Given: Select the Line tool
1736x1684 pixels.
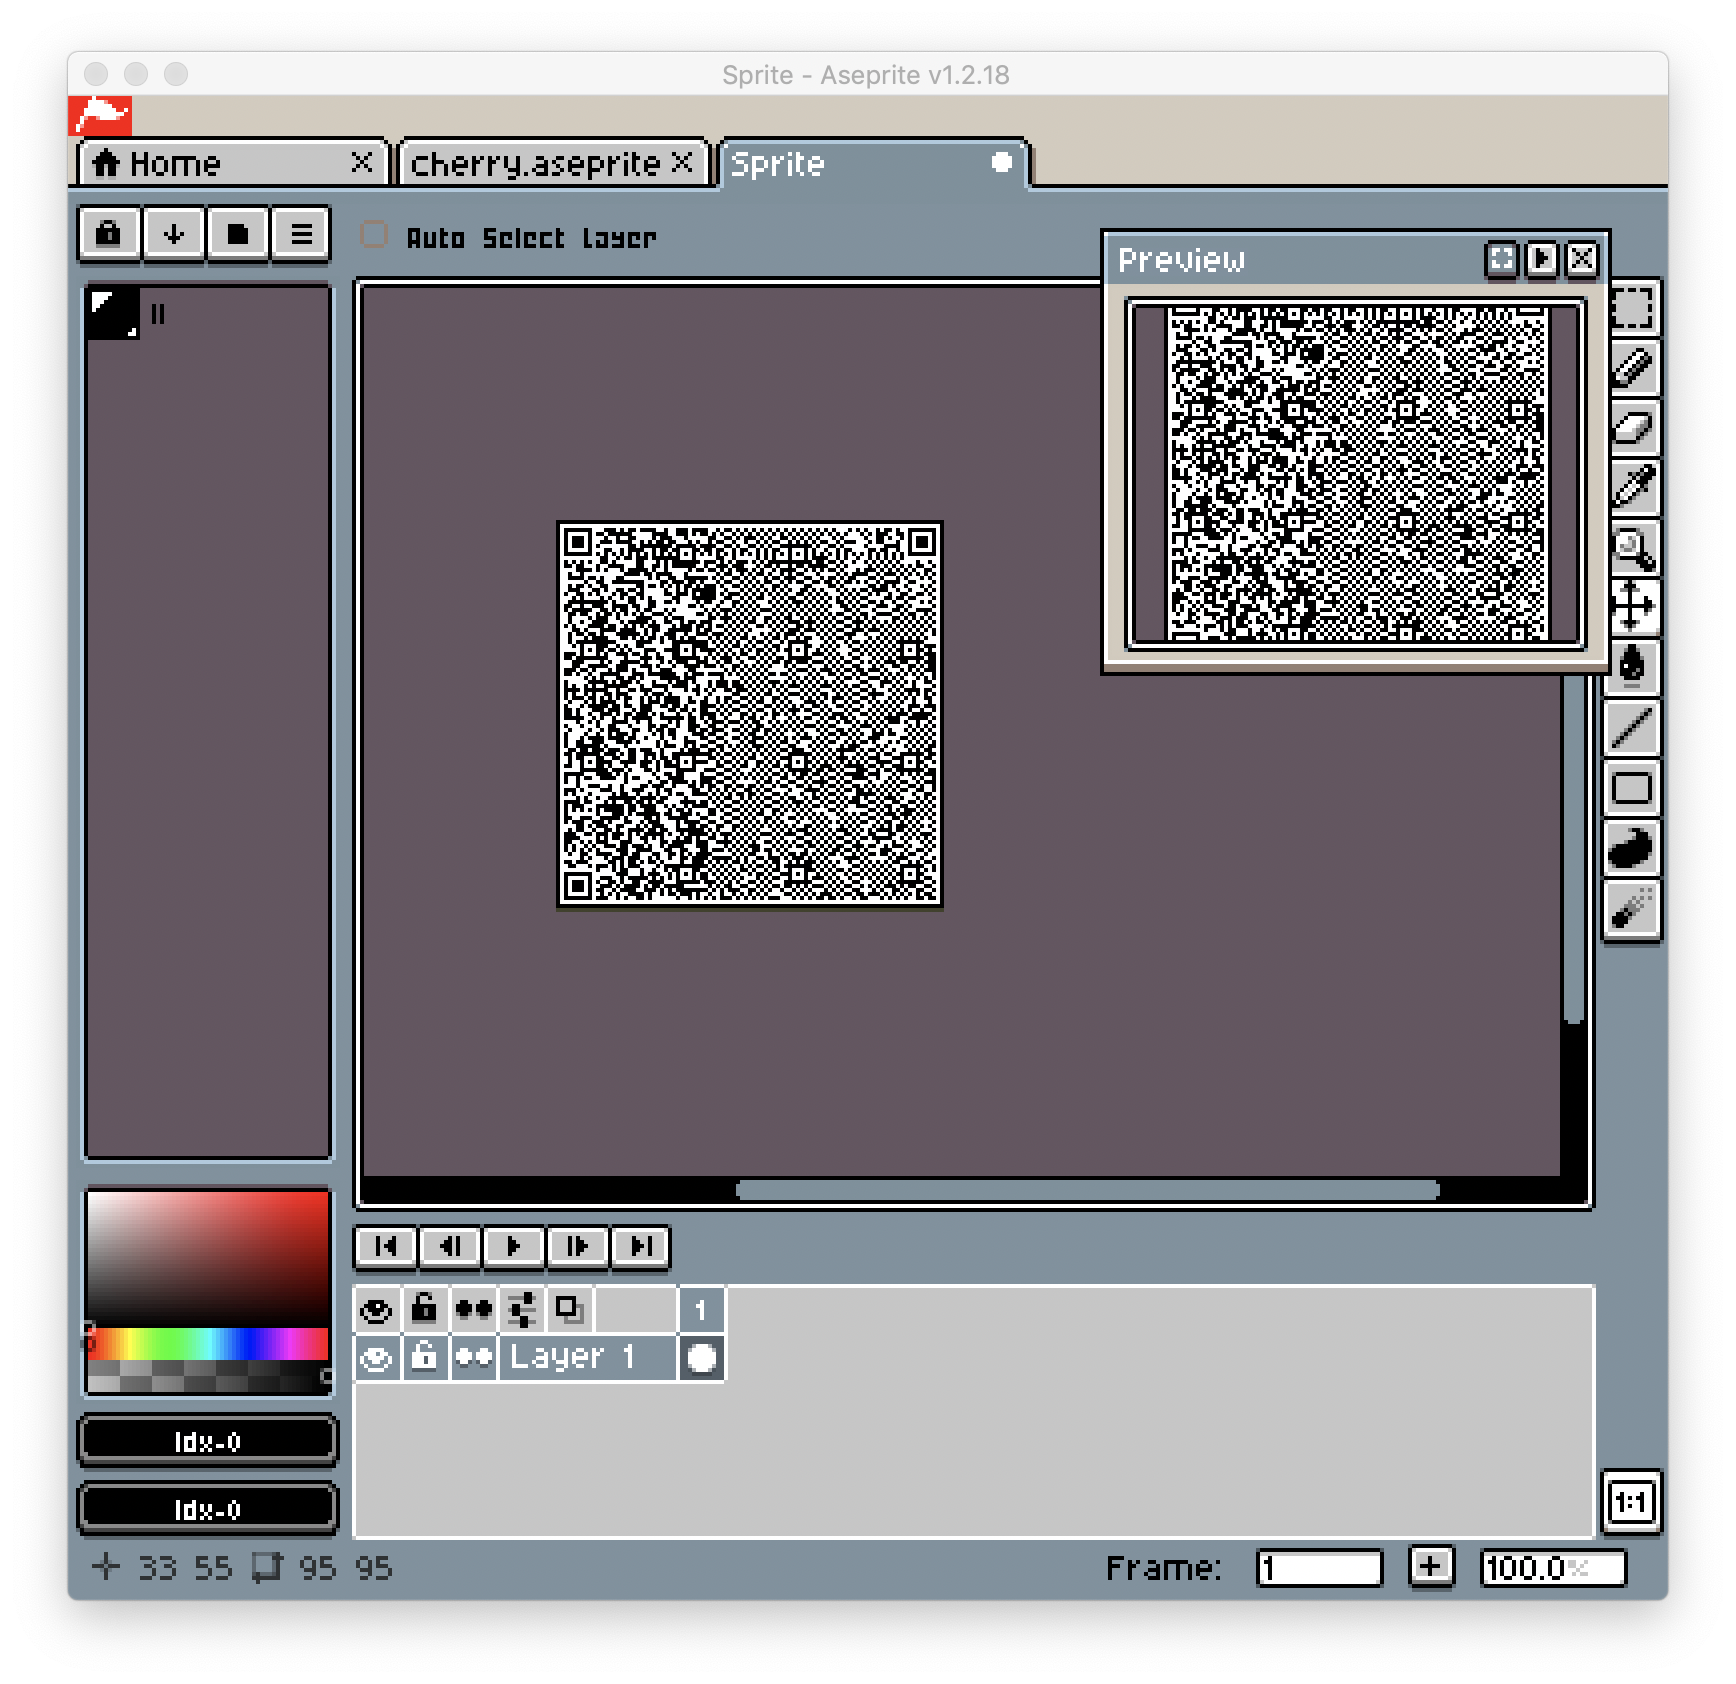Looking at the screenshot, I should (1633, 727).
